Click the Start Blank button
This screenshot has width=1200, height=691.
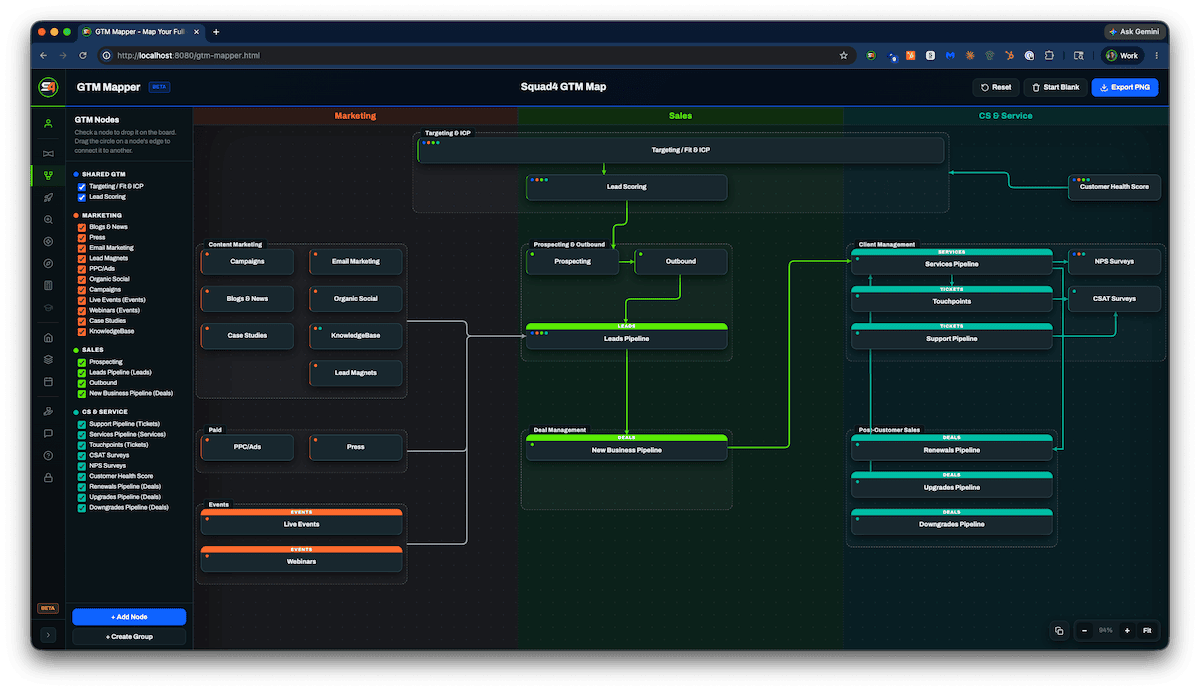1055,87
